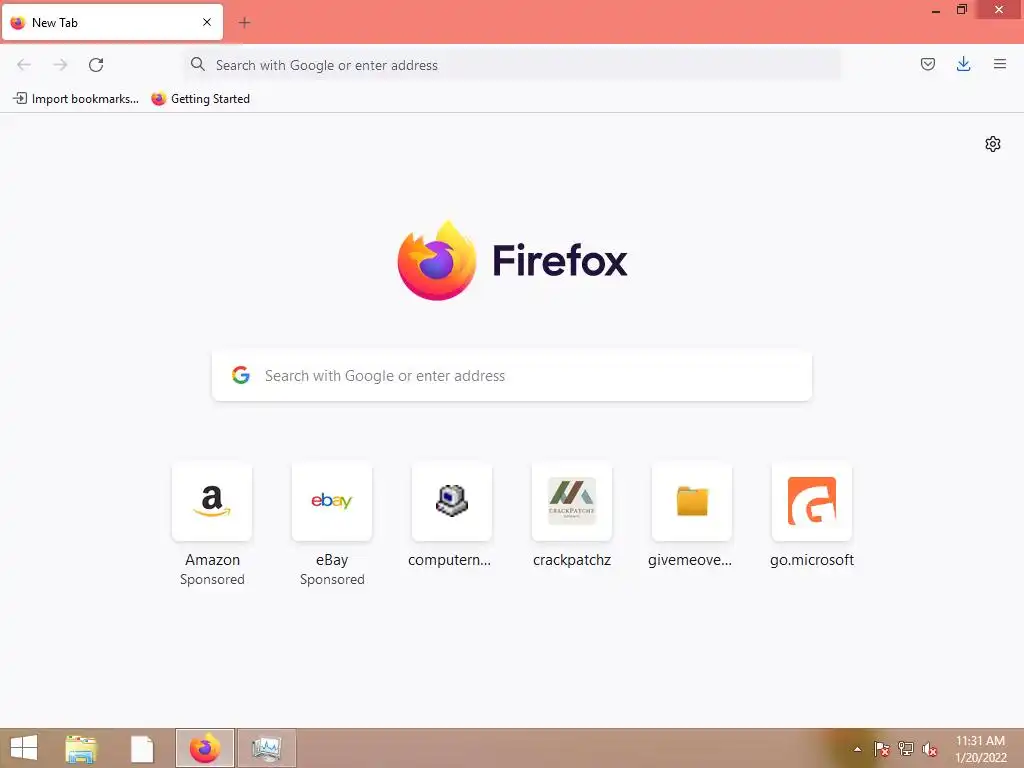Open the Firefox application menu
The height and width of the screenshot is (768, 1024).
coord(999,64)
